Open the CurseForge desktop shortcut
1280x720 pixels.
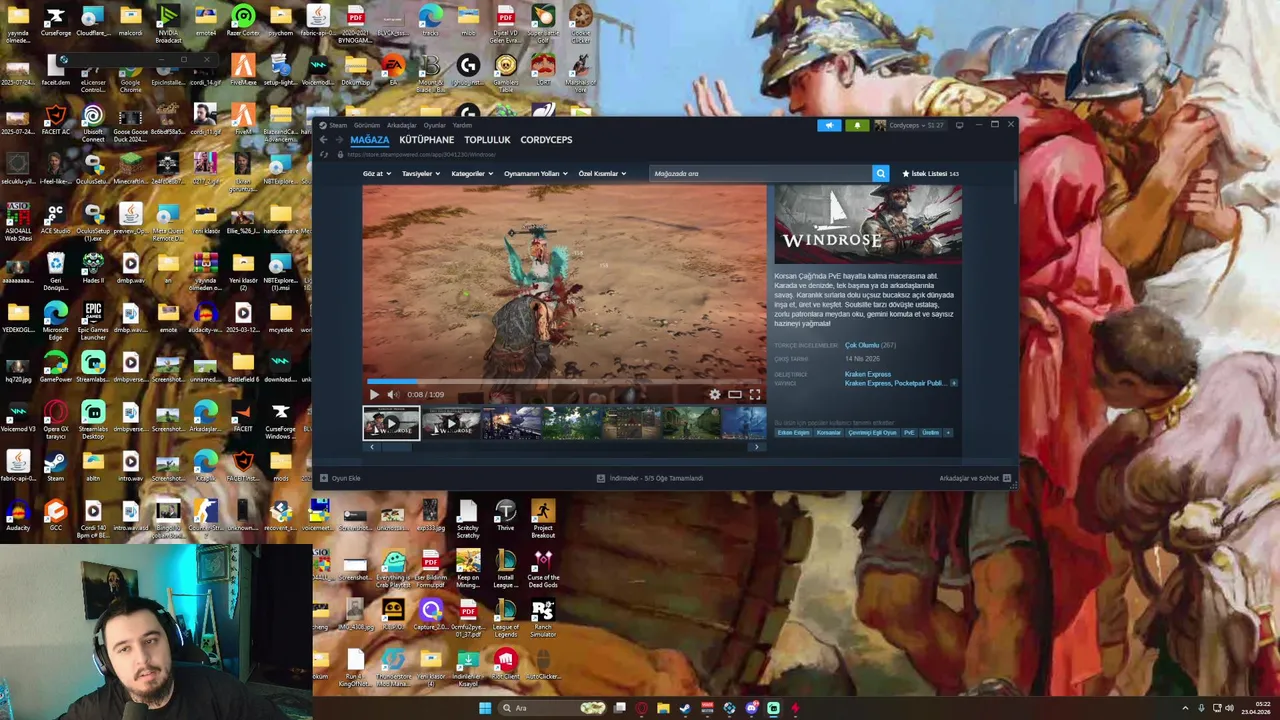pos(55,22)
